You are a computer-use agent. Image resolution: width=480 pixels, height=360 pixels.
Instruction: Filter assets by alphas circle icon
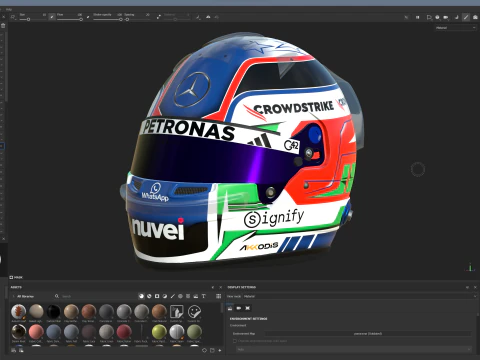pyautogui.click(x=180, y=296)
